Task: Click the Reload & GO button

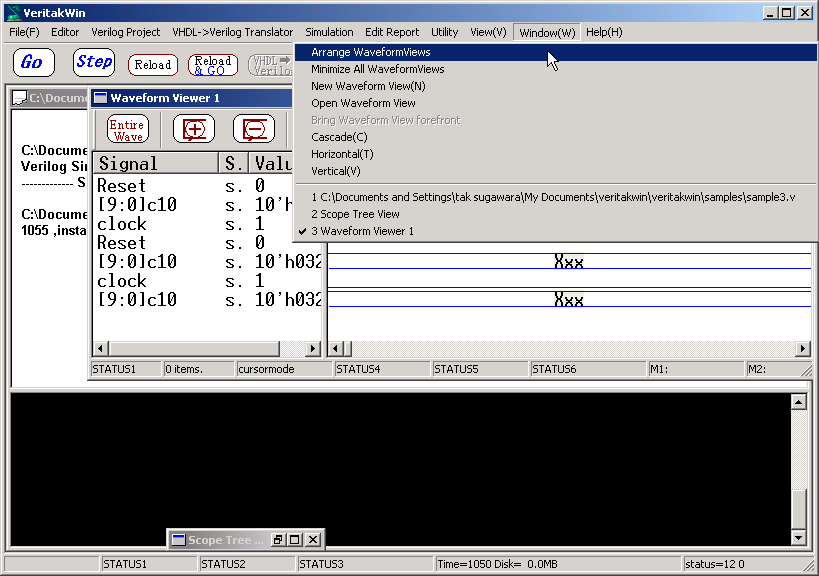Action: pyautogui.click(x=213, y=65)
